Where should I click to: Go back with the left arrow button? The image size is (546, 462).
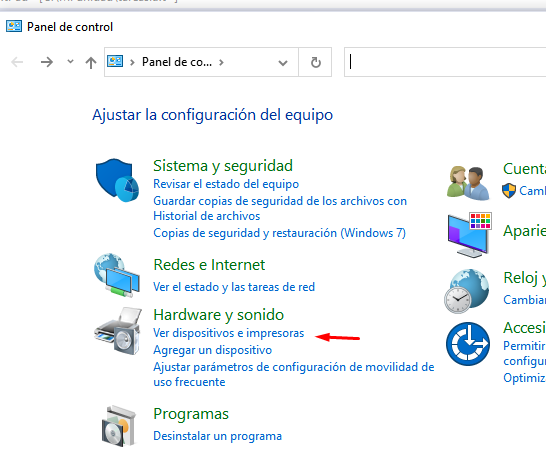pyautogui.click(x=17, y=62)
